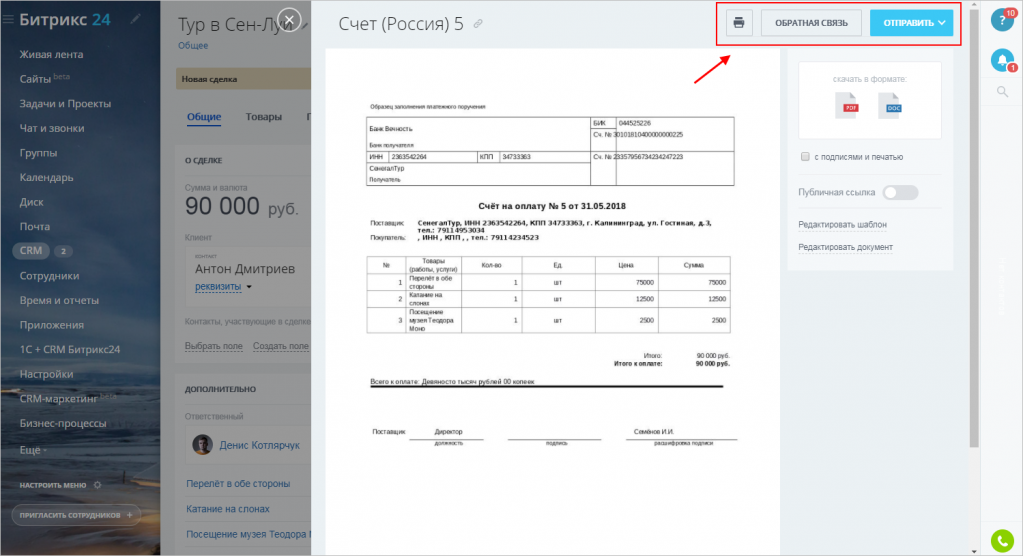Open the Посещение музея Теодора product link
This screenshot has width=1023, height=556.
point(248,534)
